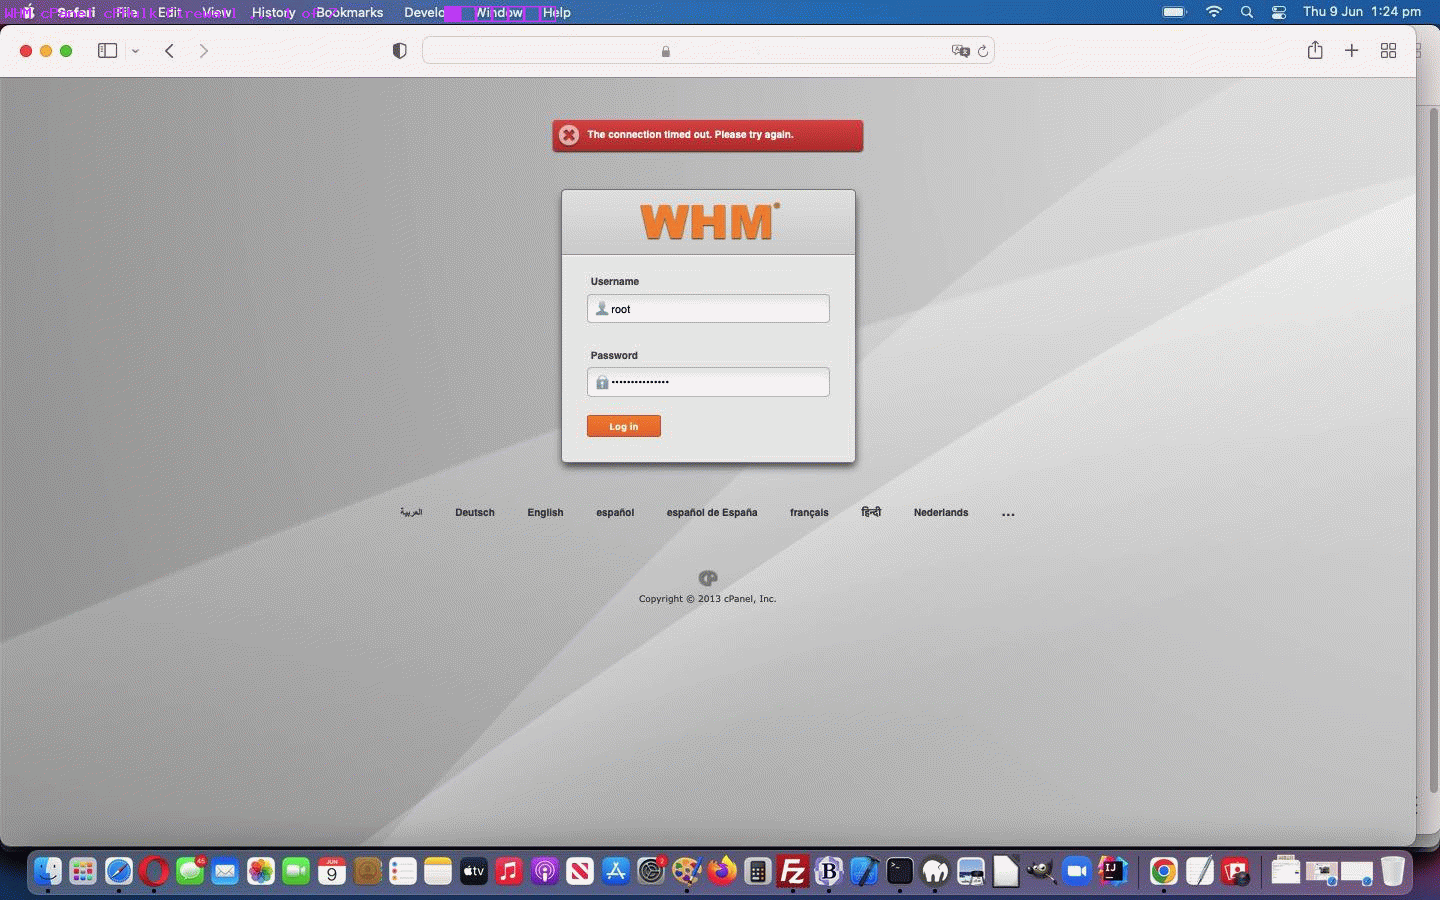Switch language to Arabic link
The height and width of the screenshot is (900, 1440).
pos(411,512)
